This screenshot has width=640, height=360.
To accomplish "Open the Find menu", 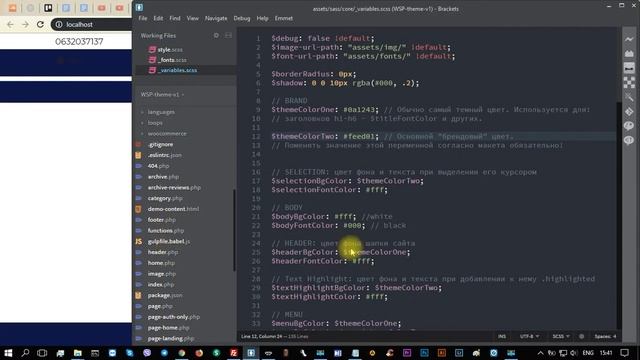I will (175, 18).
